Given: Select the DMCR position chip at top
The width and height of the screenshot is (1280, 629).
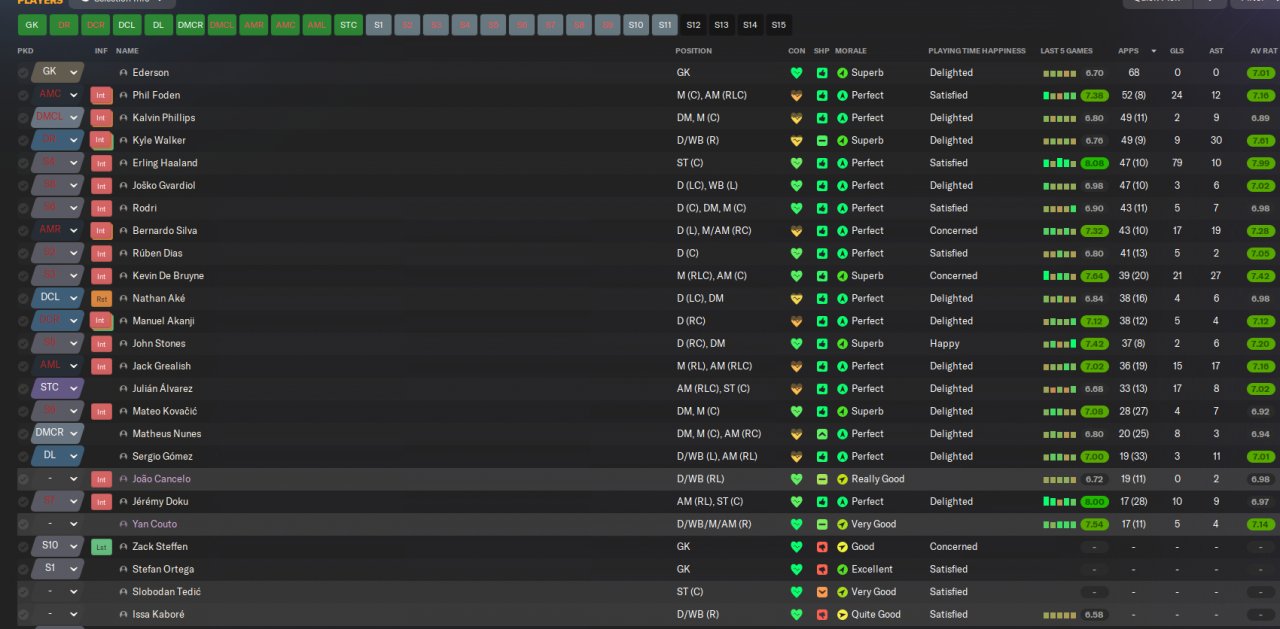Looking at the screenshot, I should (190, 25).
